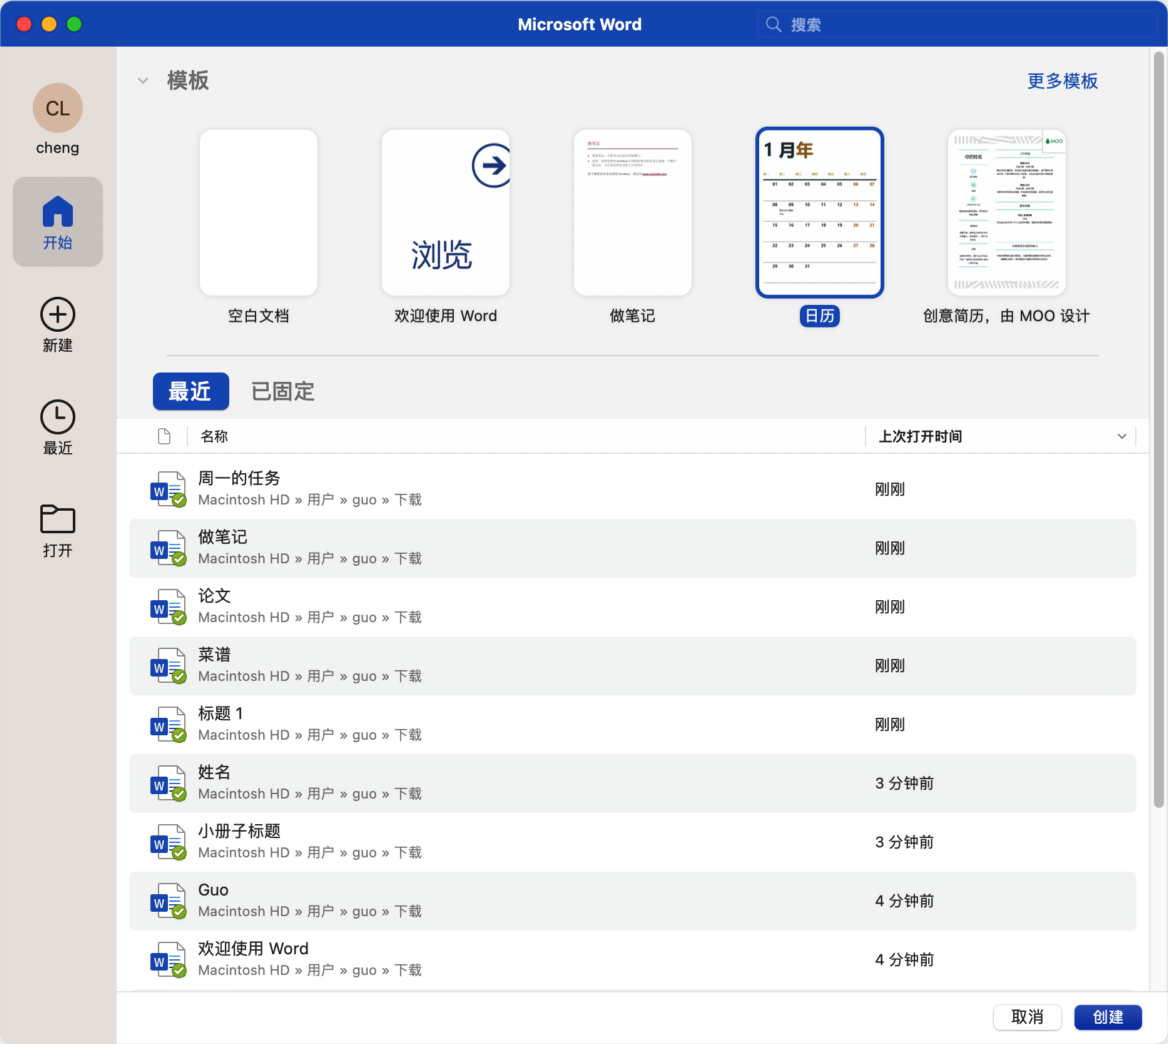The height and width of the screenshot is (1044, 1168).
Task: Select the Recent (最近) clock icon in sidebar
Action: click(57, 417)
